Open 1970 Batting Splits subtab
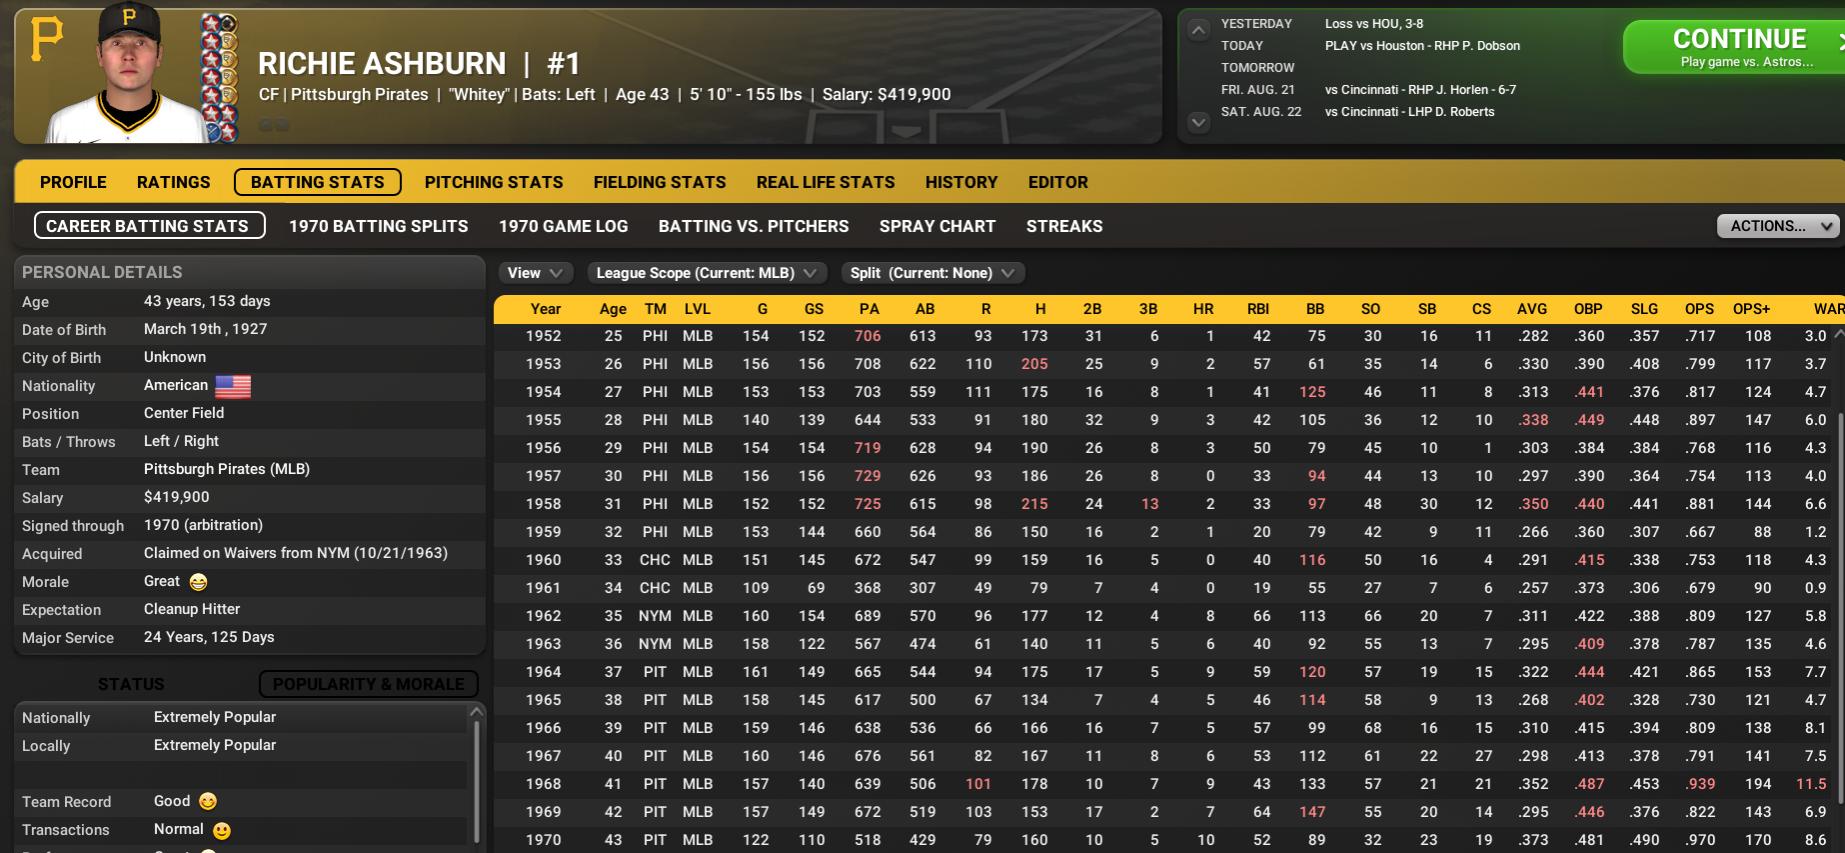1845x853 pixels. (x=379, y=226)
